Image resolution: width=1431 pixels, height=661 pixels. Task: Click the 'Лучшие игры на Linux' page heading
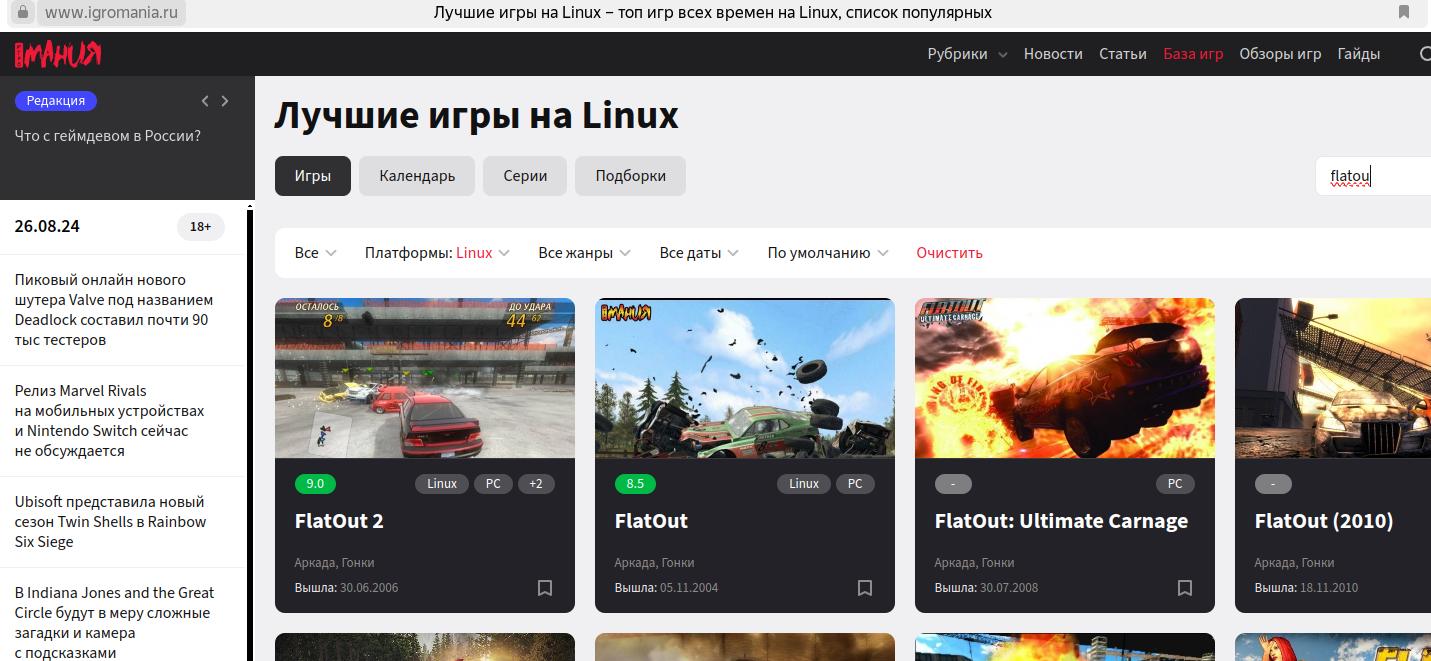click(x=476, y=116)
